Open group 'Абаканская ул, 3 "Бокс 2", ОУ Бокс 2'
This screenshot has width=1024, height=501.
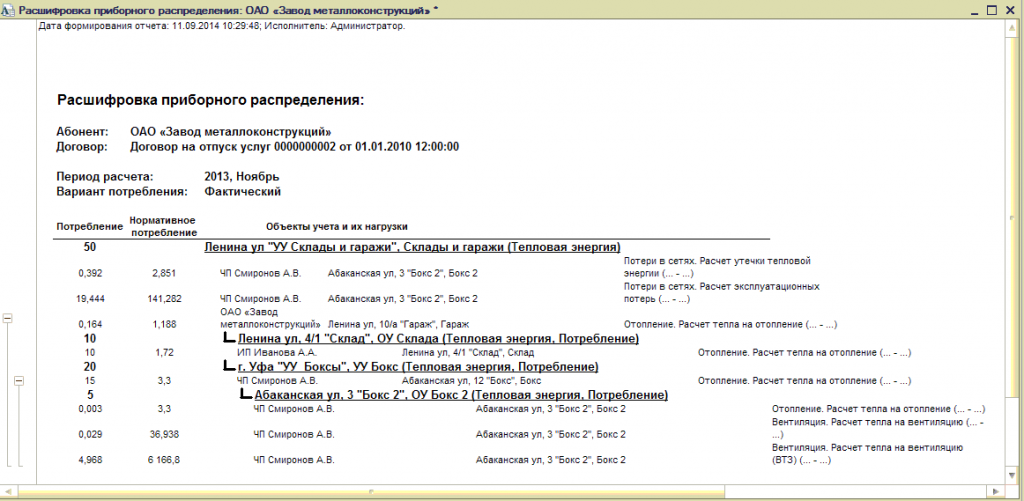pos(461,395)
